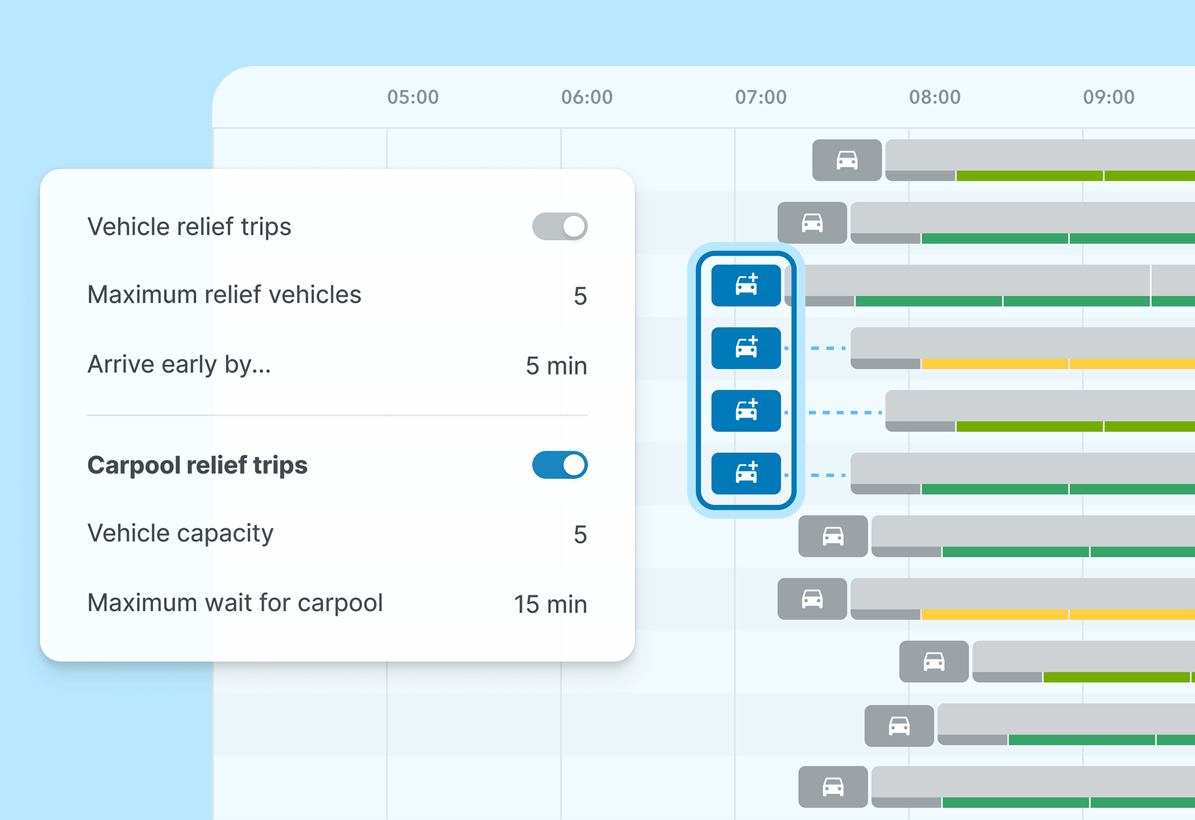1195x820 pixels.
Task: Change Maximum wait for carpool 15 min
Action: (550, 604)
